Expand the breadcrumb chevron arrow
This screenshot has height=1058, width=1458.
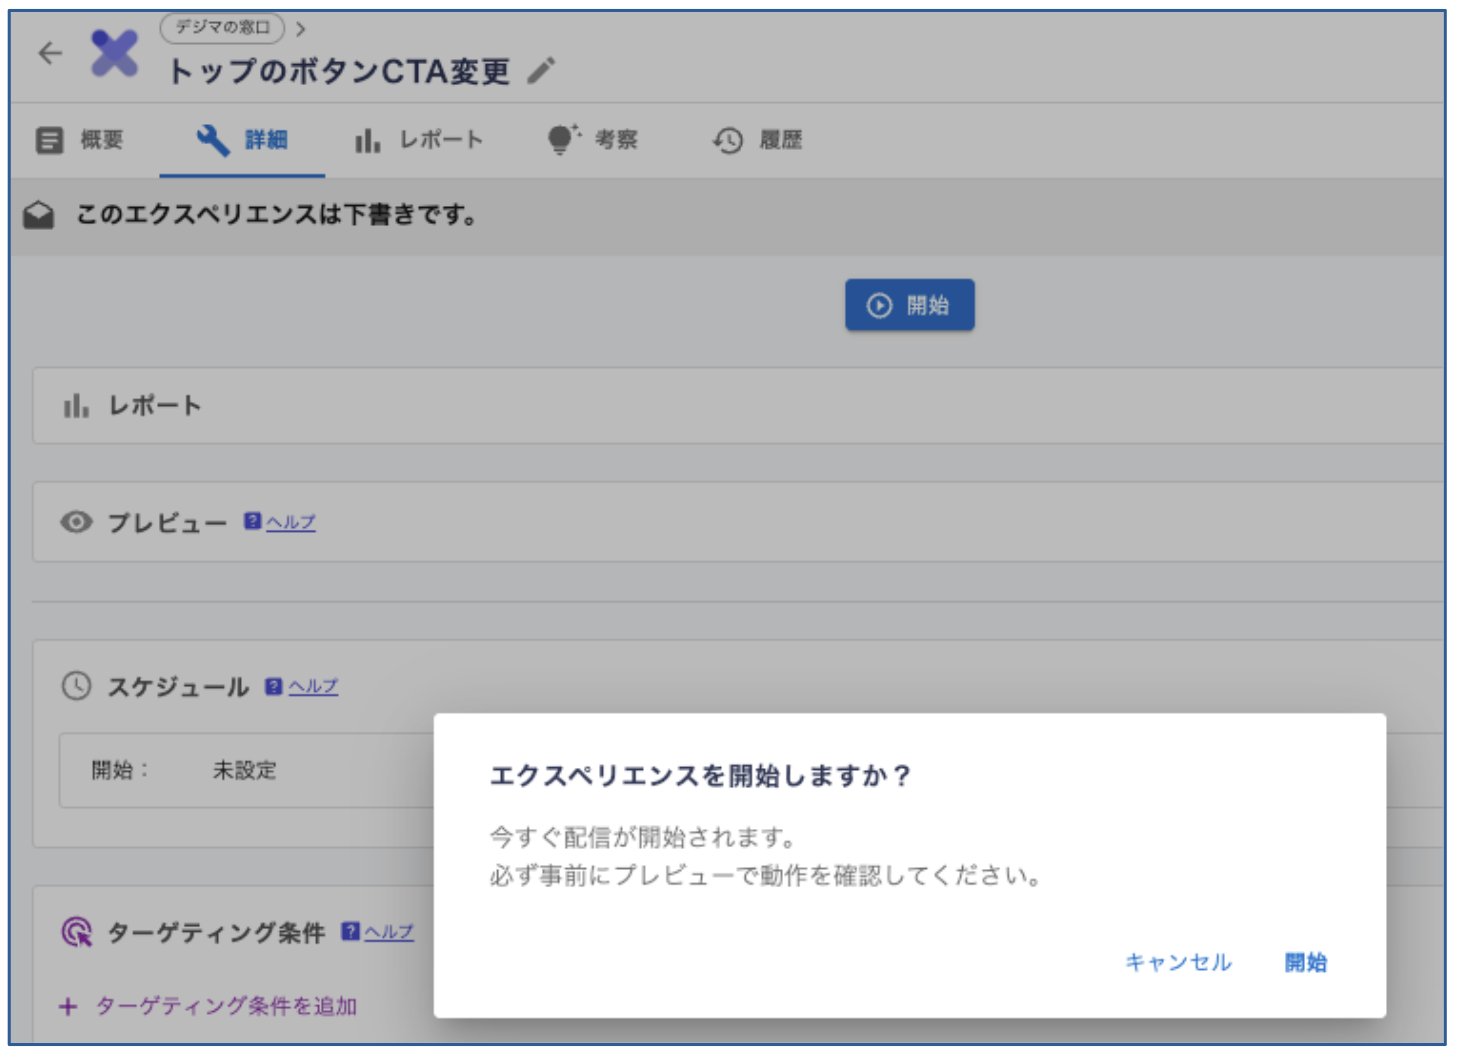301,29
